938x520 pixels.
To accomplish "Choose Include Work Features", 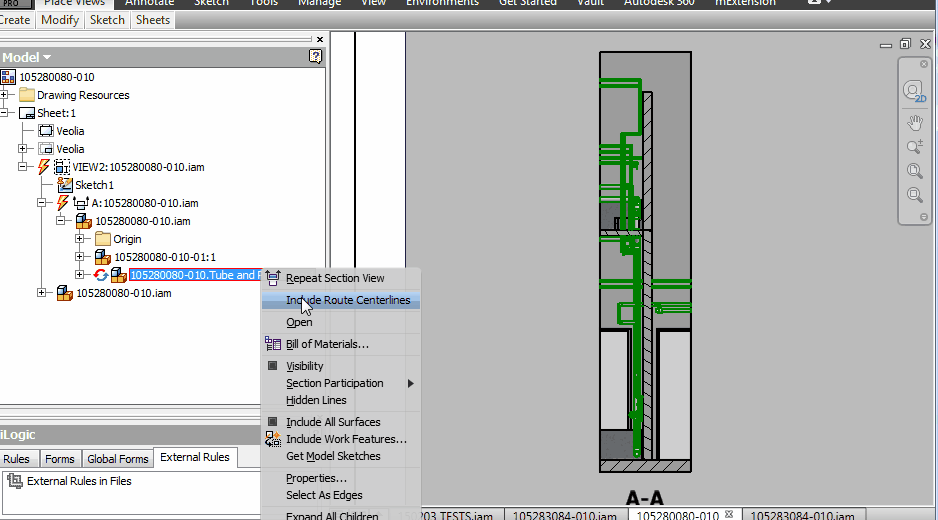I will click(x=341, y=439).
